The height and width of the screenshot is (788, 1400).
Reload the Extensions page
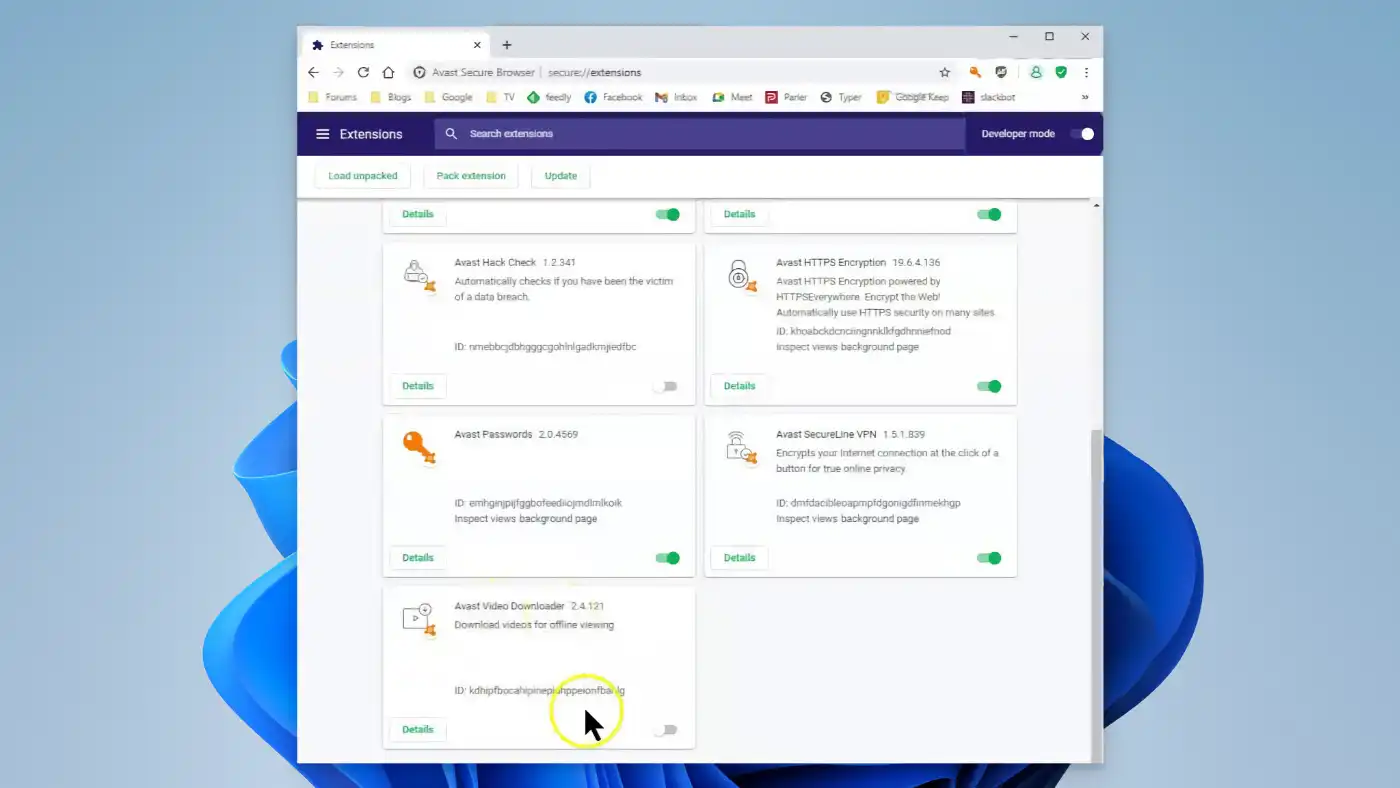tap(363, 72)
